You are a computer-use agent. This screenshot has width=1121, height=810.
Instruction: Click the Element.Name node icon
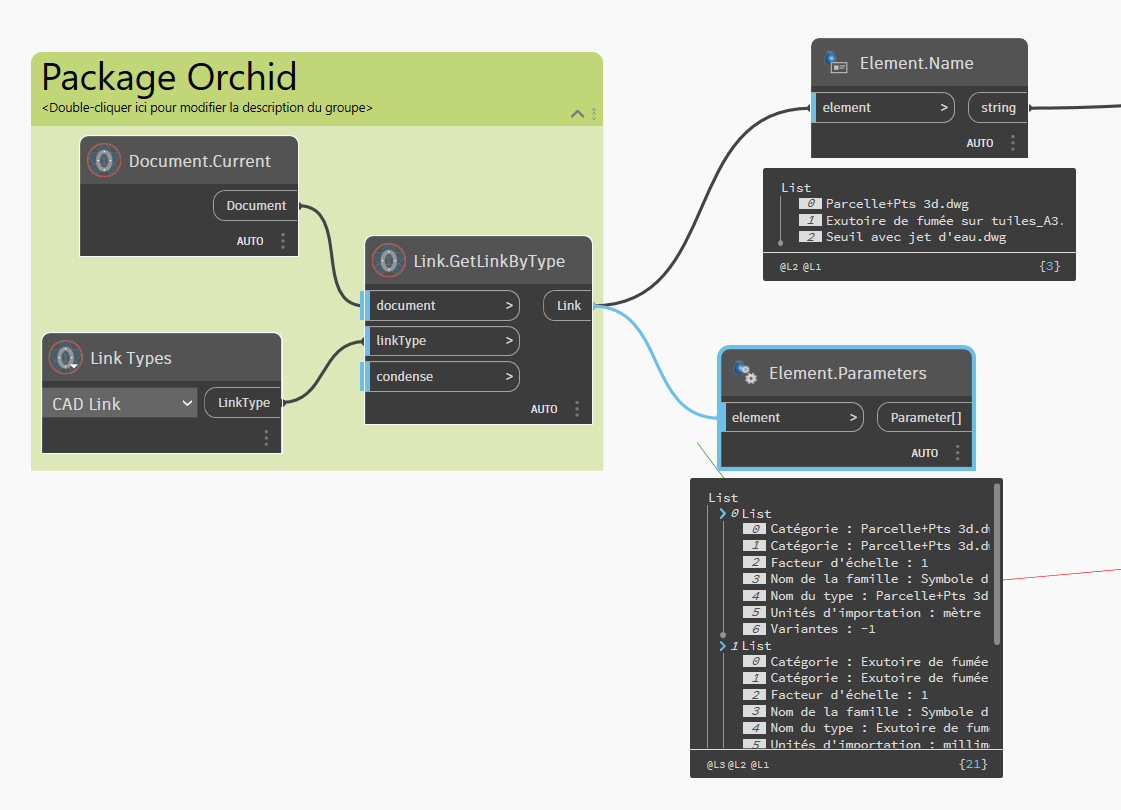pyautogui.click(x=836, y=62)
